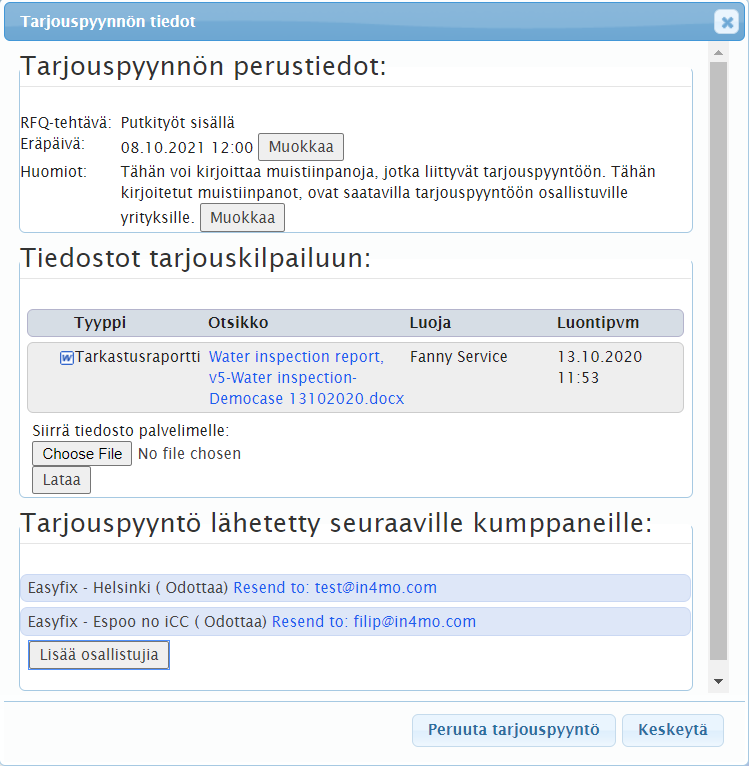Select the Easyfix - Helsinki partner row
Image resolution: width=749 pixels, height=766 pixels.
125,588
